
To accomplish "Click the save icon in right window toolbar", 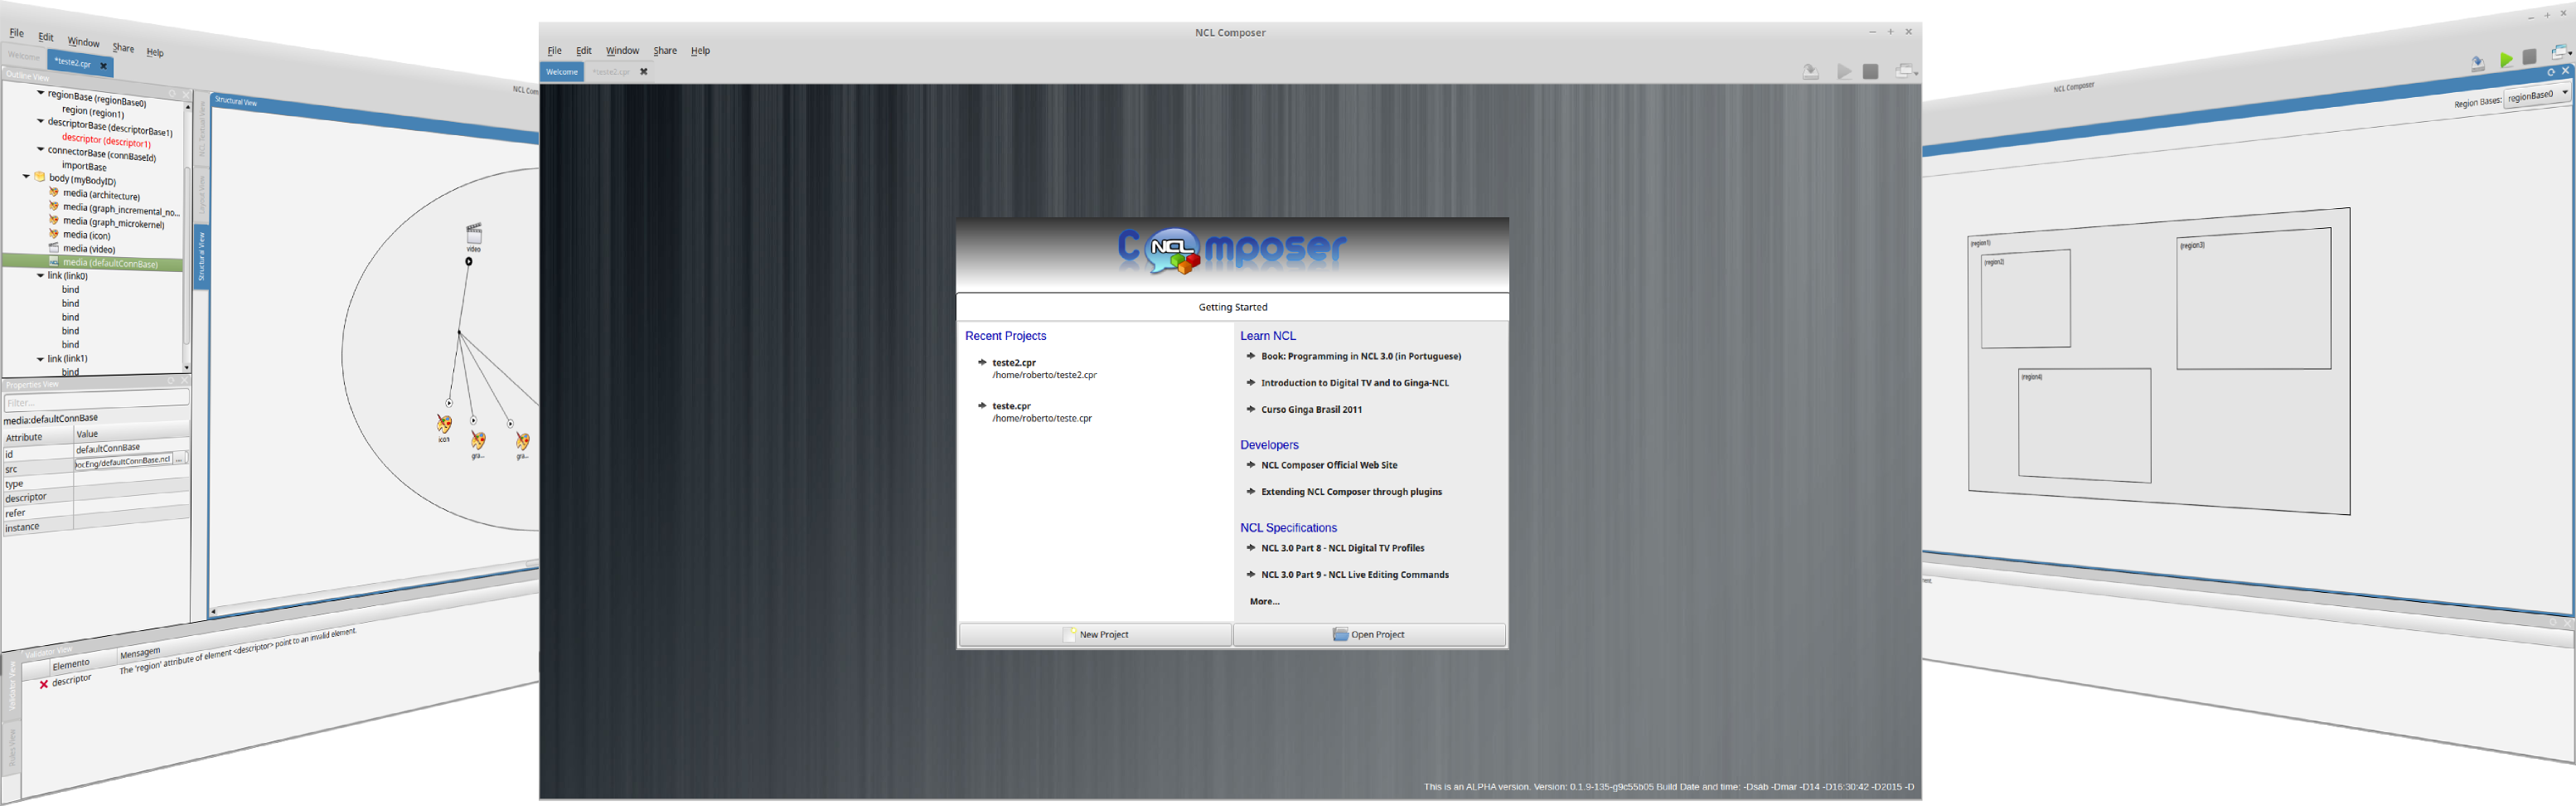I will (x=2478, y=63).
